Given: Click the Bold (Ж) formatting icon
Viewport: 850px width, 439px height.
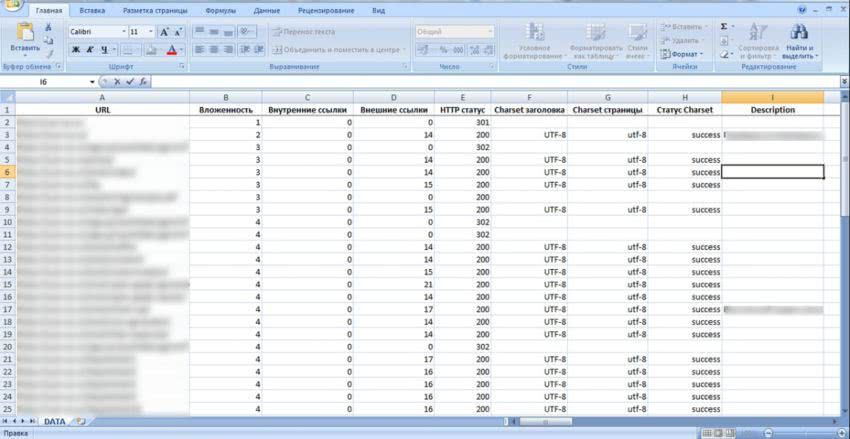Looking at the screenshot, I should [x=75, y=49].
